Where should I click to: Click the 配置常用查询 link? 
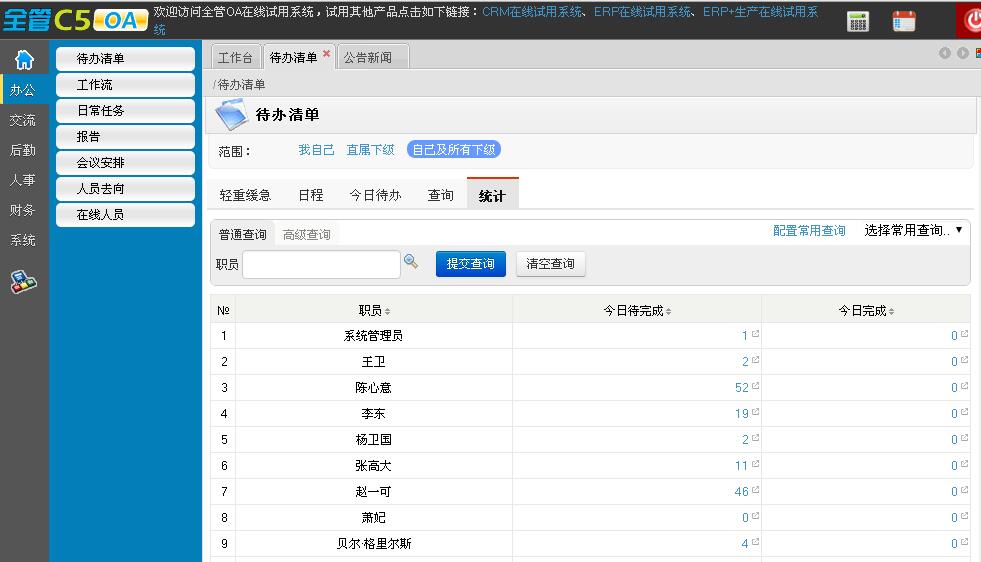(x=809, y=230)
